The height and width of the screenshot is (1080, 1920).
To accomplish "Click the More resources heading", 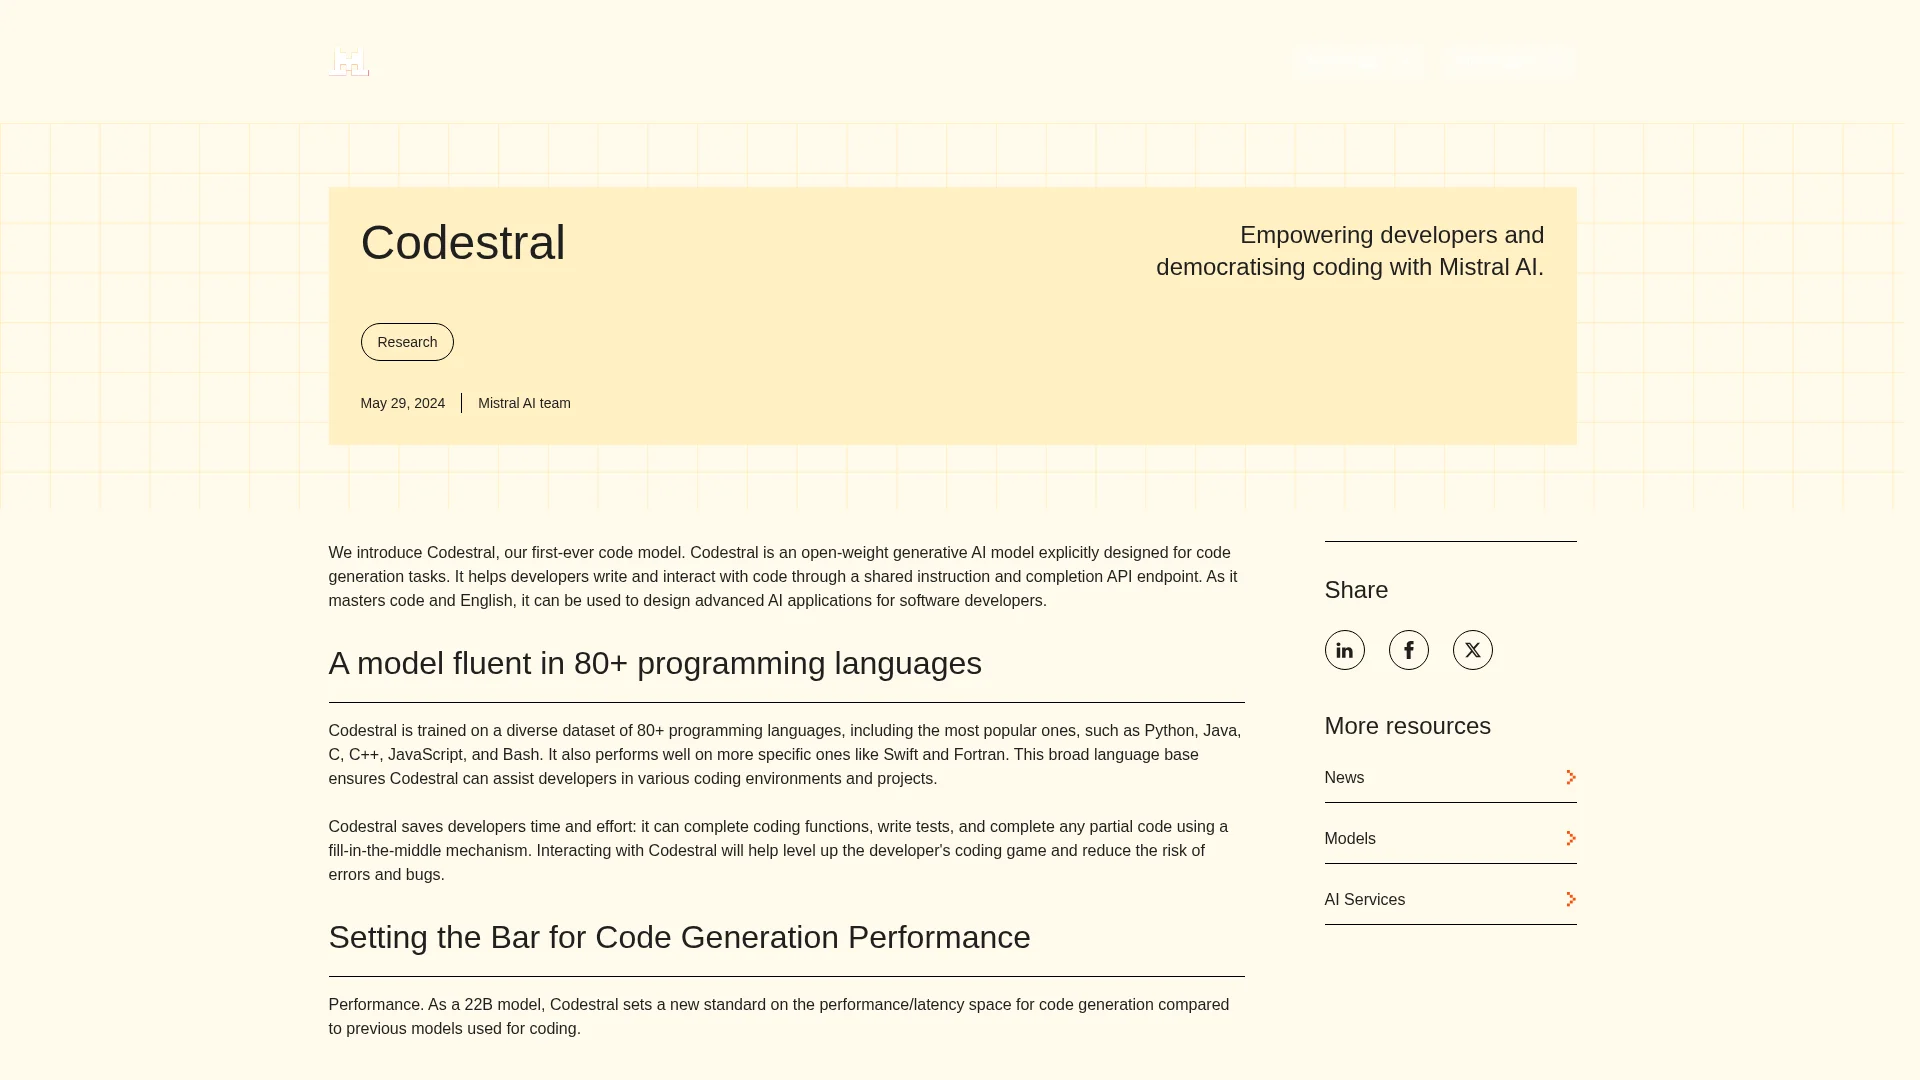I will pos(1407,726).
